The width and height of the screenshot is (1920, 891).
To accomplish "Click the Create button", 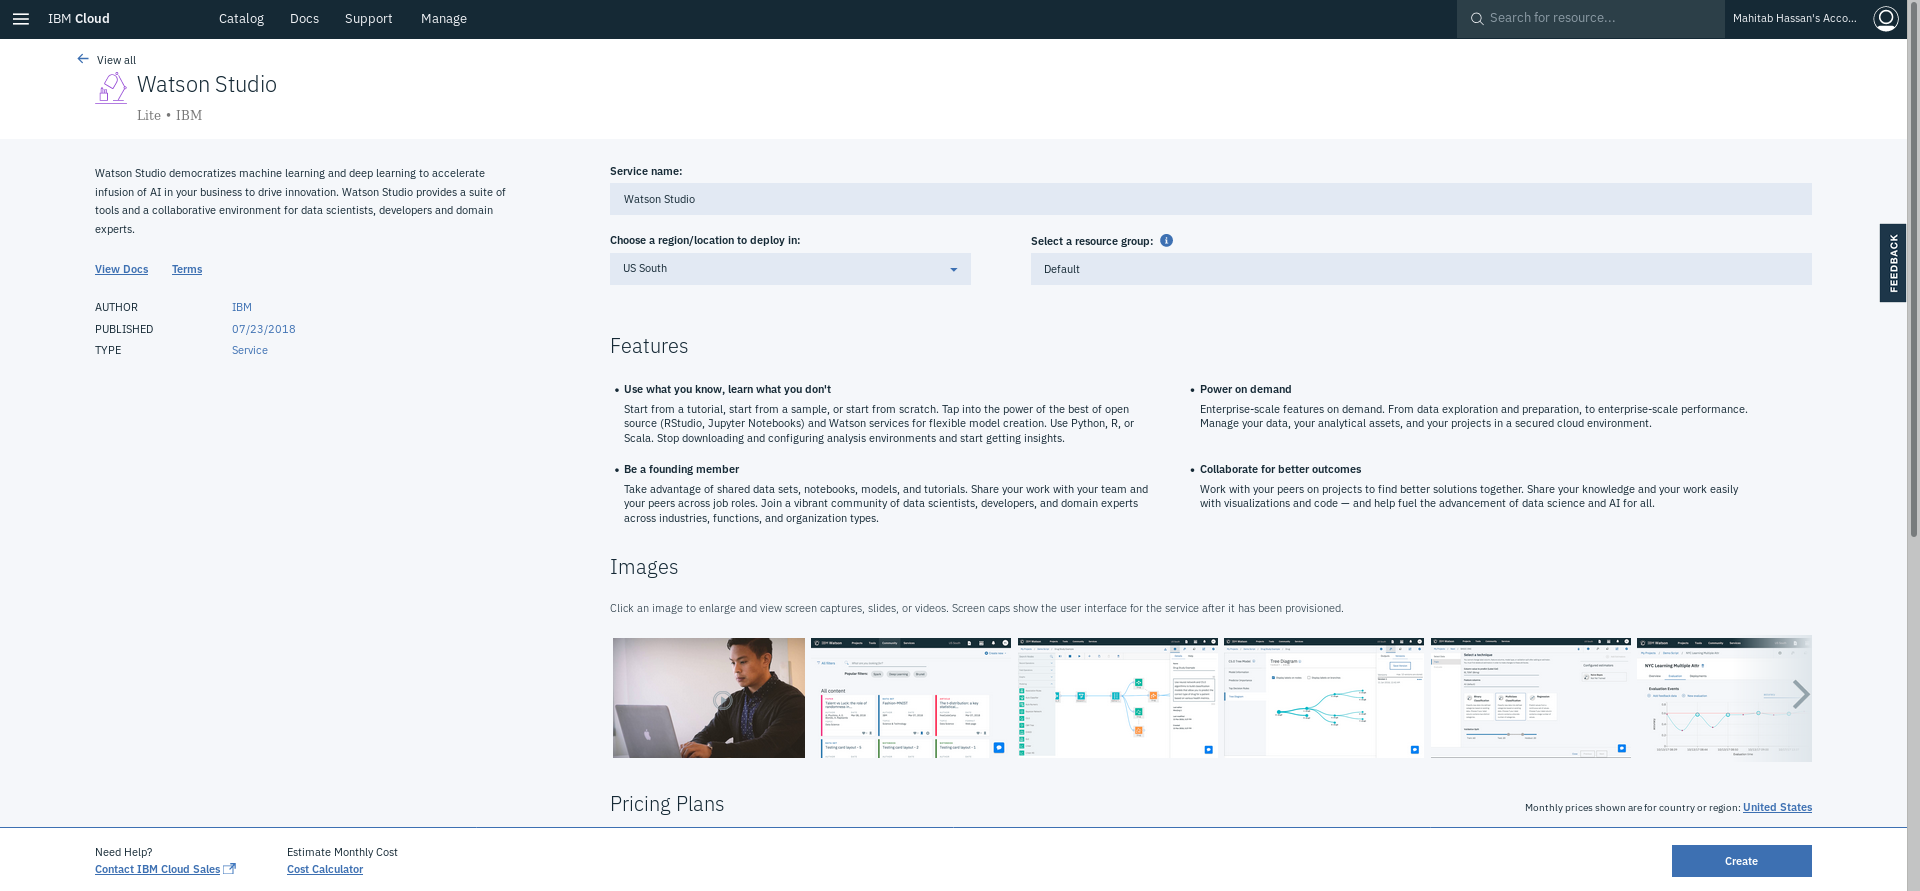I will pos(1741,861).
